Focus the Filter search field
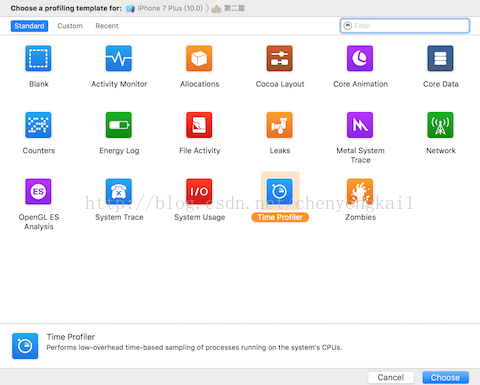This screenshot has width=480, height=385. [405, 26]
